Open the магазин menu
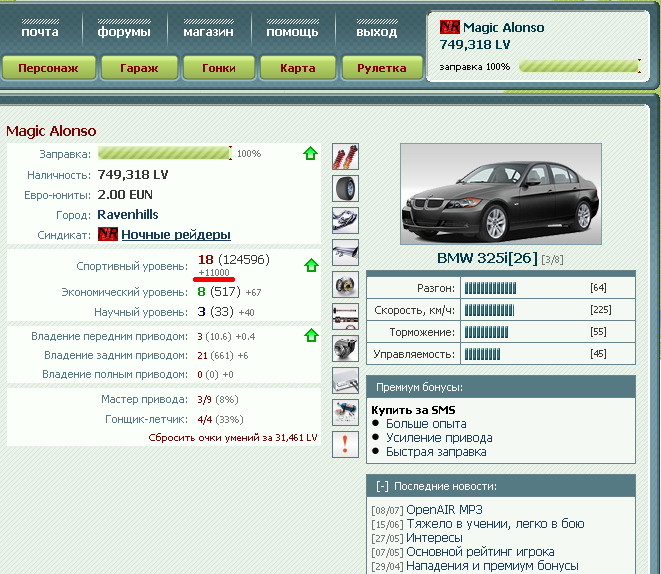 click(x=208, y=32)
